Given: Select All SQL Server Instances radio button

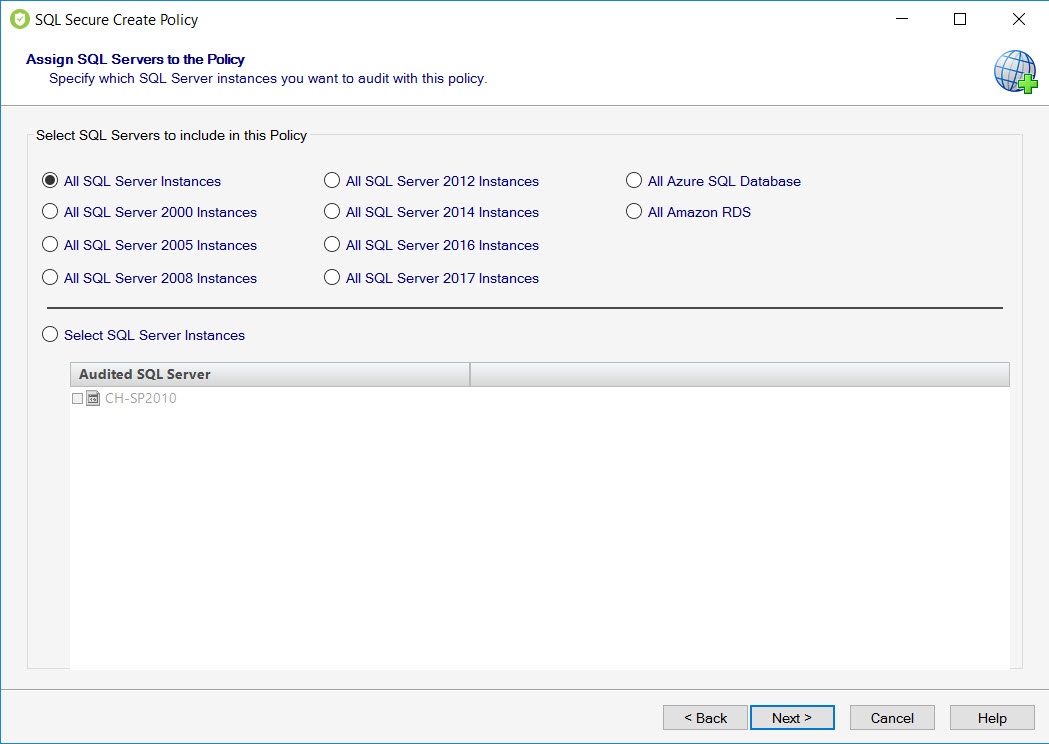Looking at the screenshot, I should pyautogui.click(x=50, y=181).
